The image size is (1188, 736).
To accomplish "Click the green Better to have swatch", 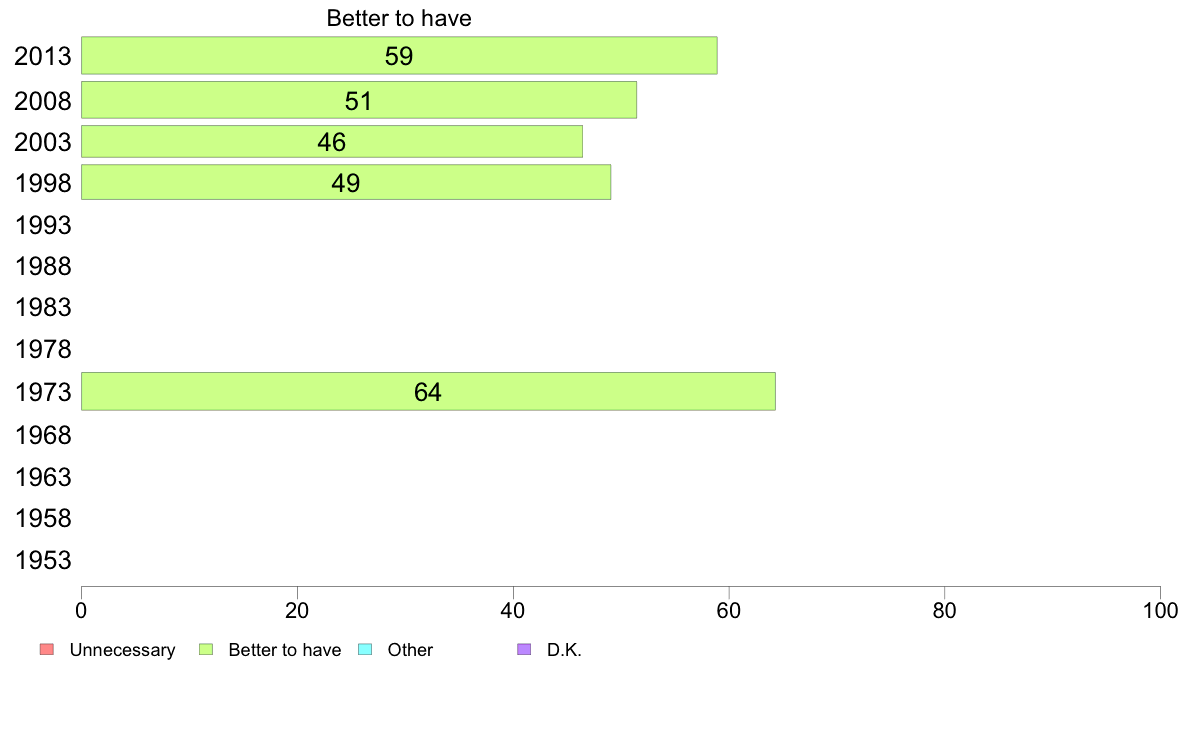I will (206, 650).
